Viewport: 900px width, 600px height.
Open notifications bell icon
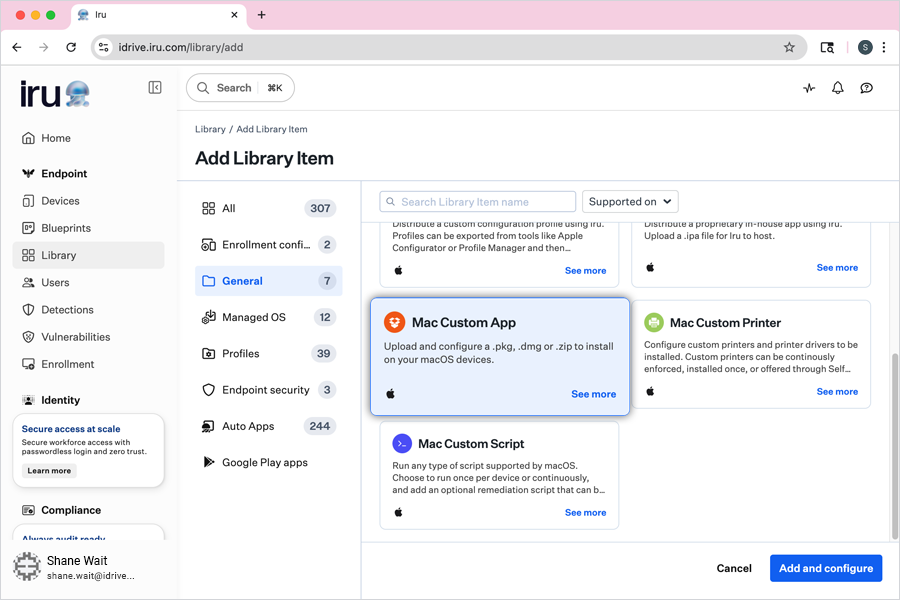pyautogui.click(x=838, y=88)
